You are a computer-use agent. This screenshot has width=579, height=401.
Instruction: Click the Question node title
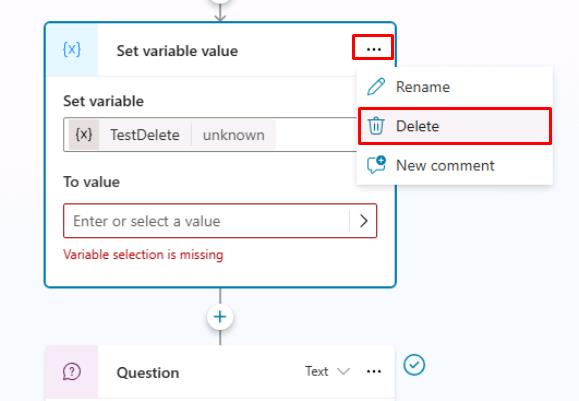148,373
